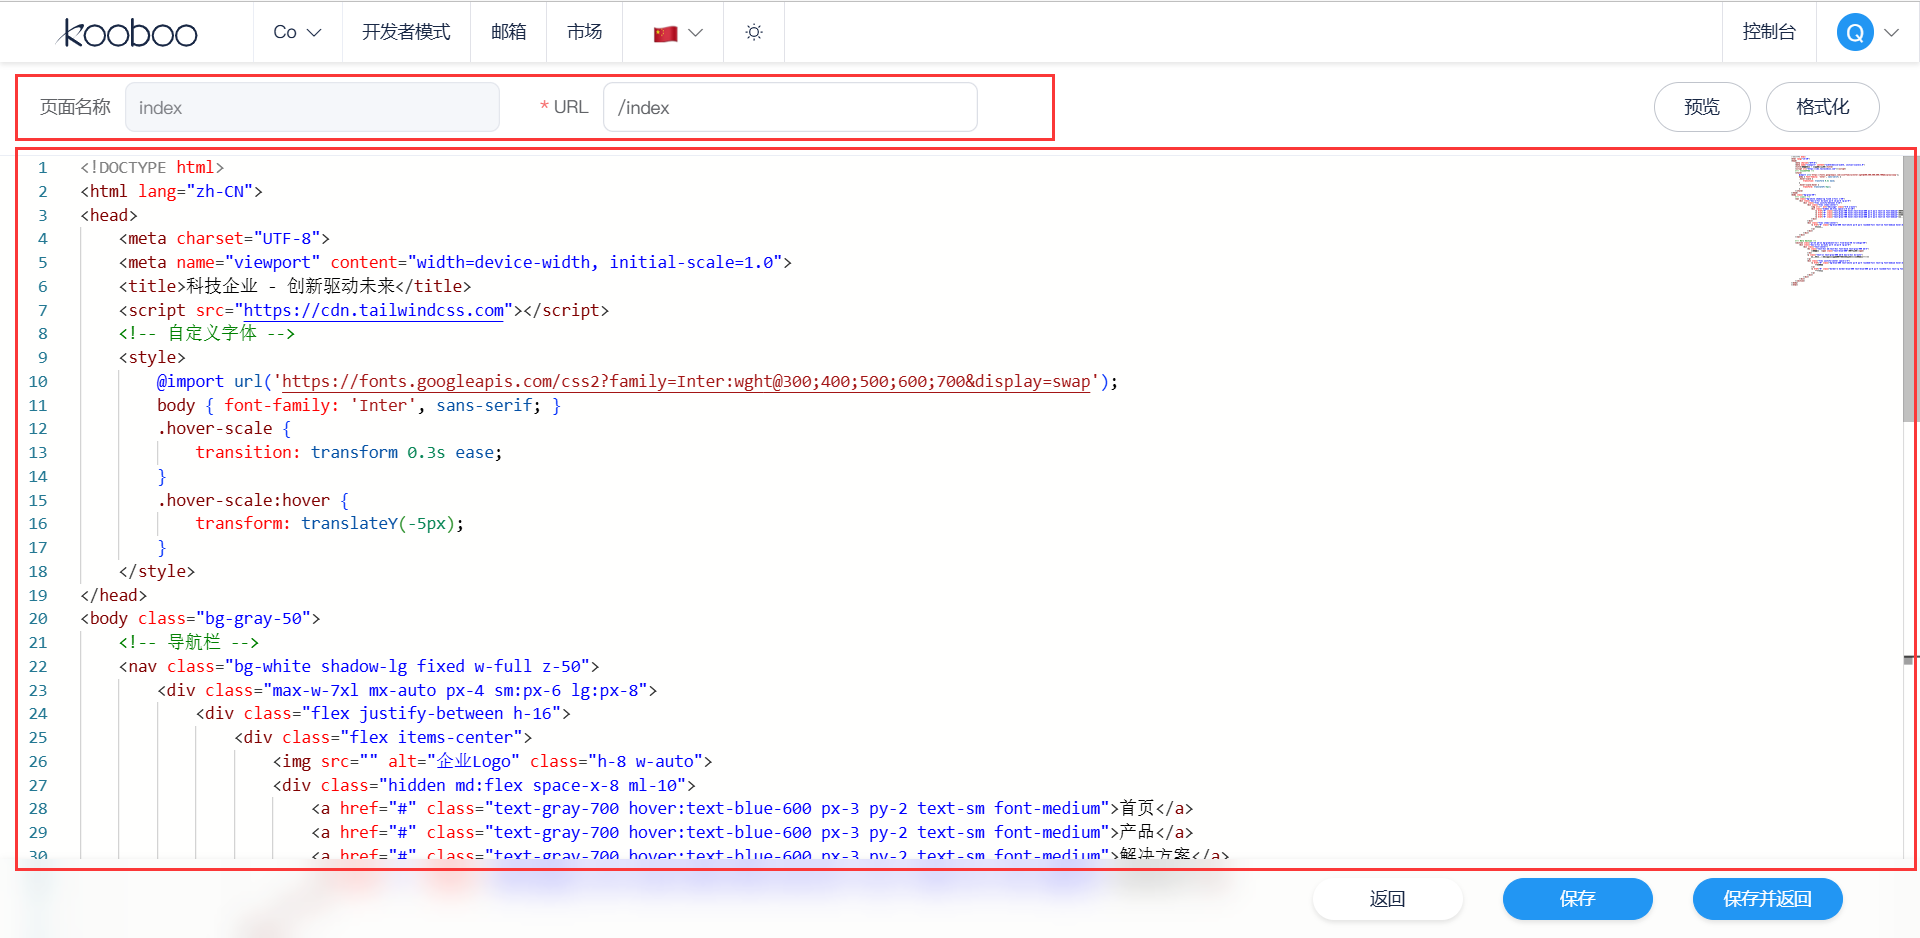Toggle light/dark theme sun icon
The width and height of the screenshot is (1920, 938).
(754, 32)
